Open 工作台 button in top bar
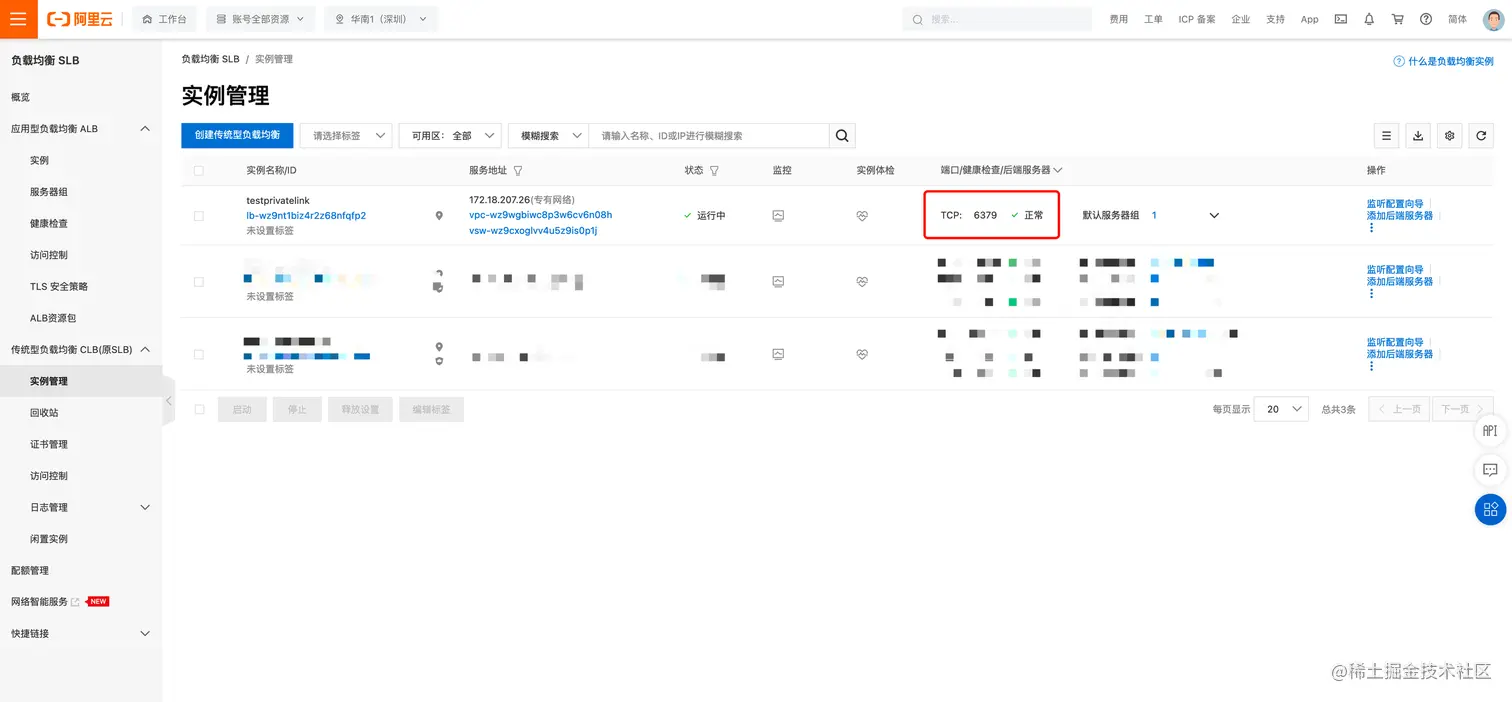 pyautogui.click(x=165, y=19)
